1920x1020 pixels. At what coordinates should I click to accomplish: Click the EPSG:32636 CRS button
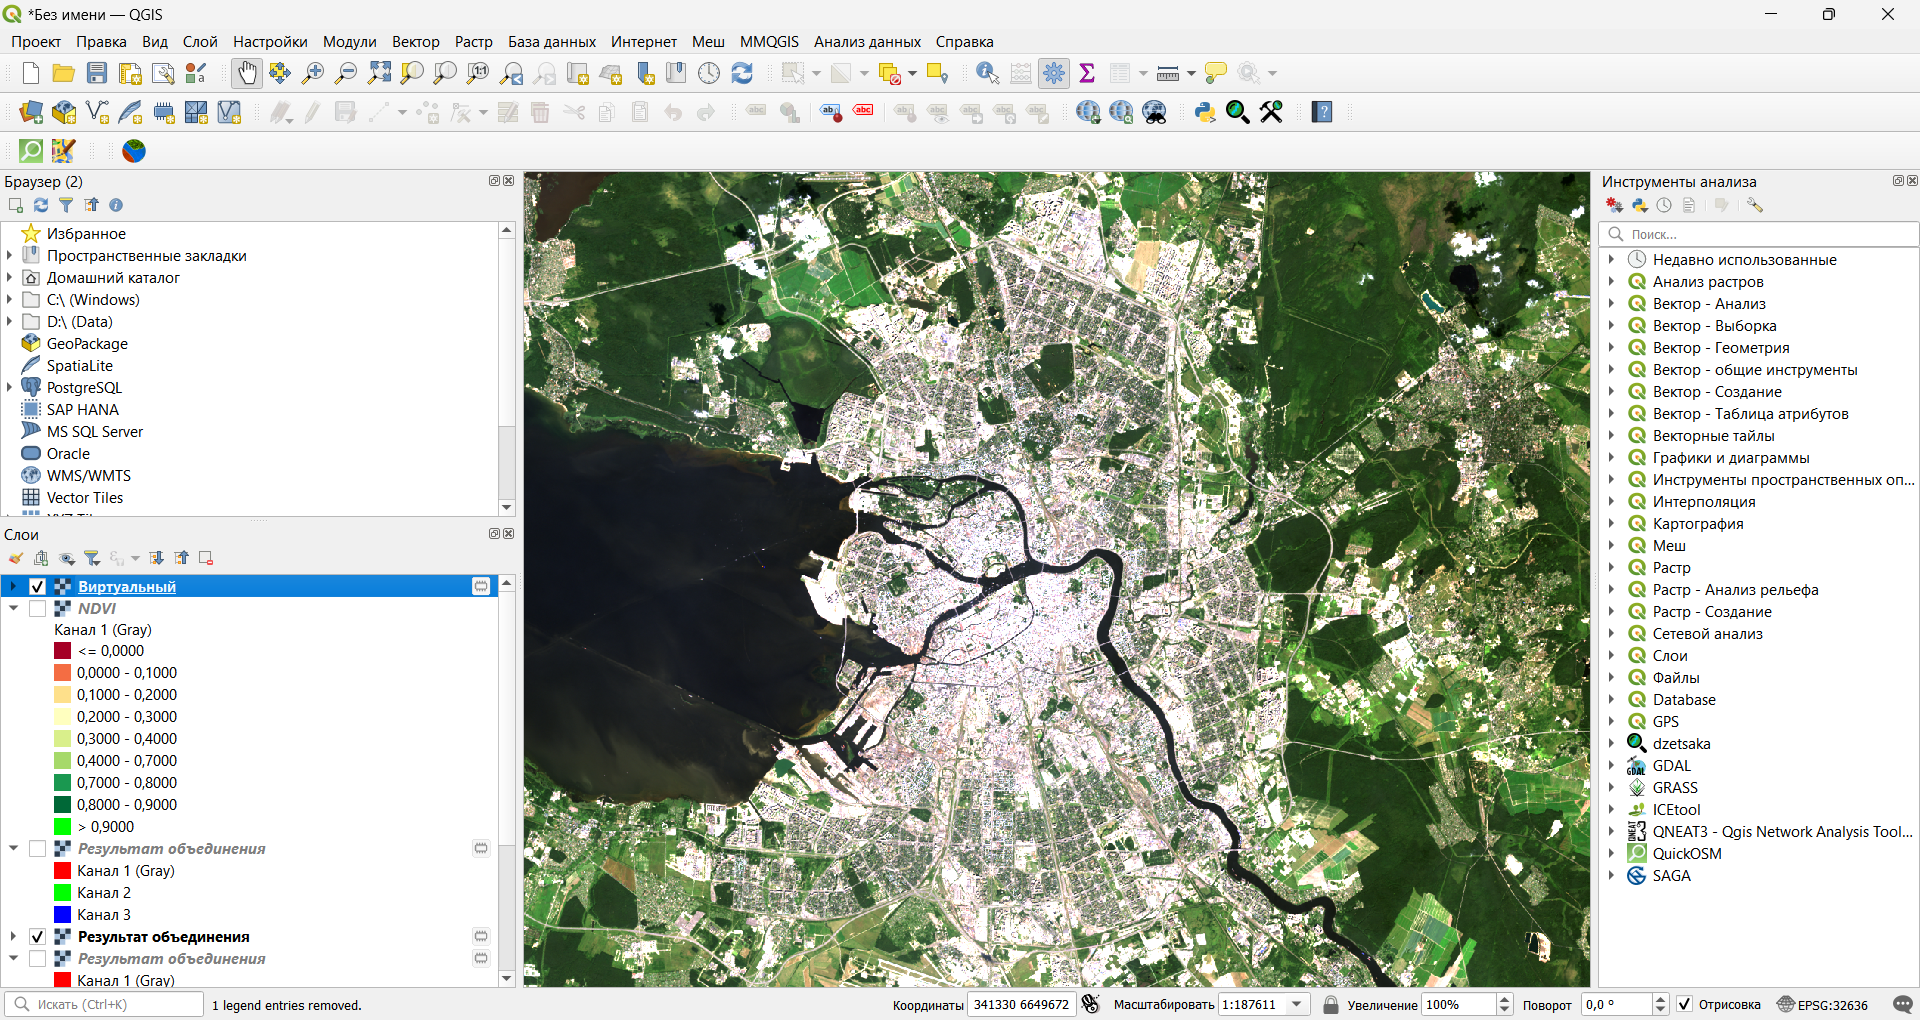(x=1822, y=1004)
